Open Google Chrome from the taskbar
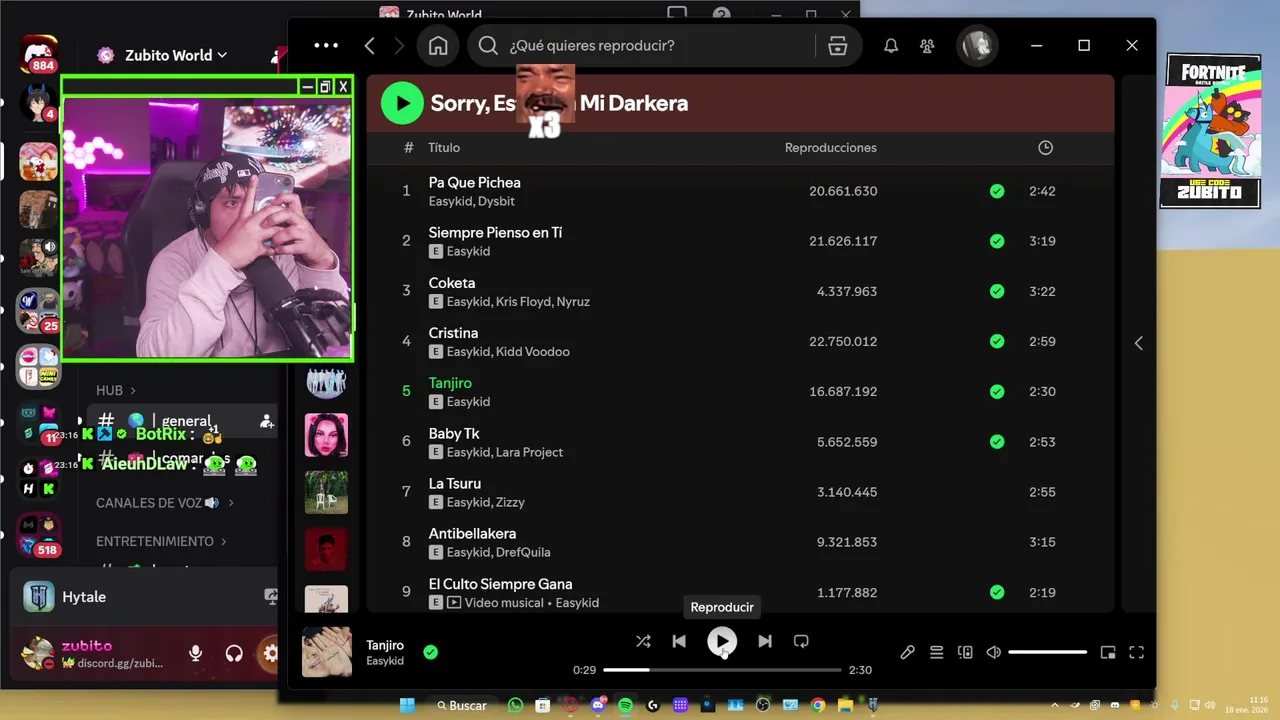1280x720 pixels. click(817, 705)
